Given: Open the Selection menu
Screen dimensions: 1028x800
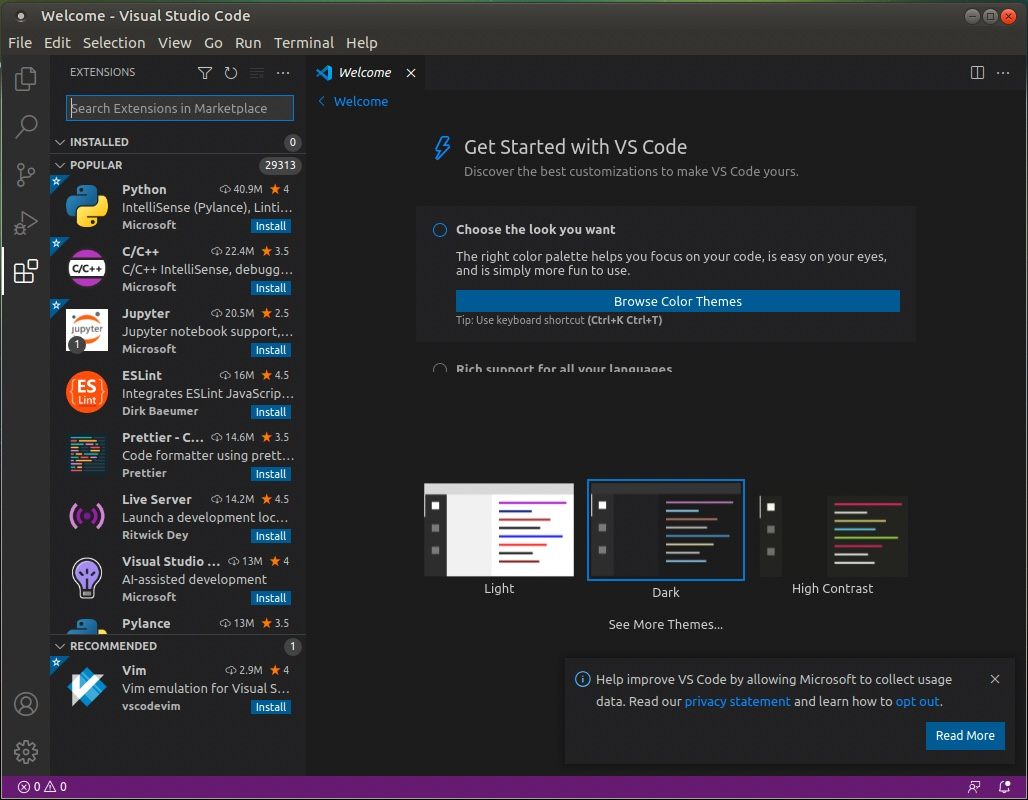Looking at the screenshot, I should pos(113,43).
